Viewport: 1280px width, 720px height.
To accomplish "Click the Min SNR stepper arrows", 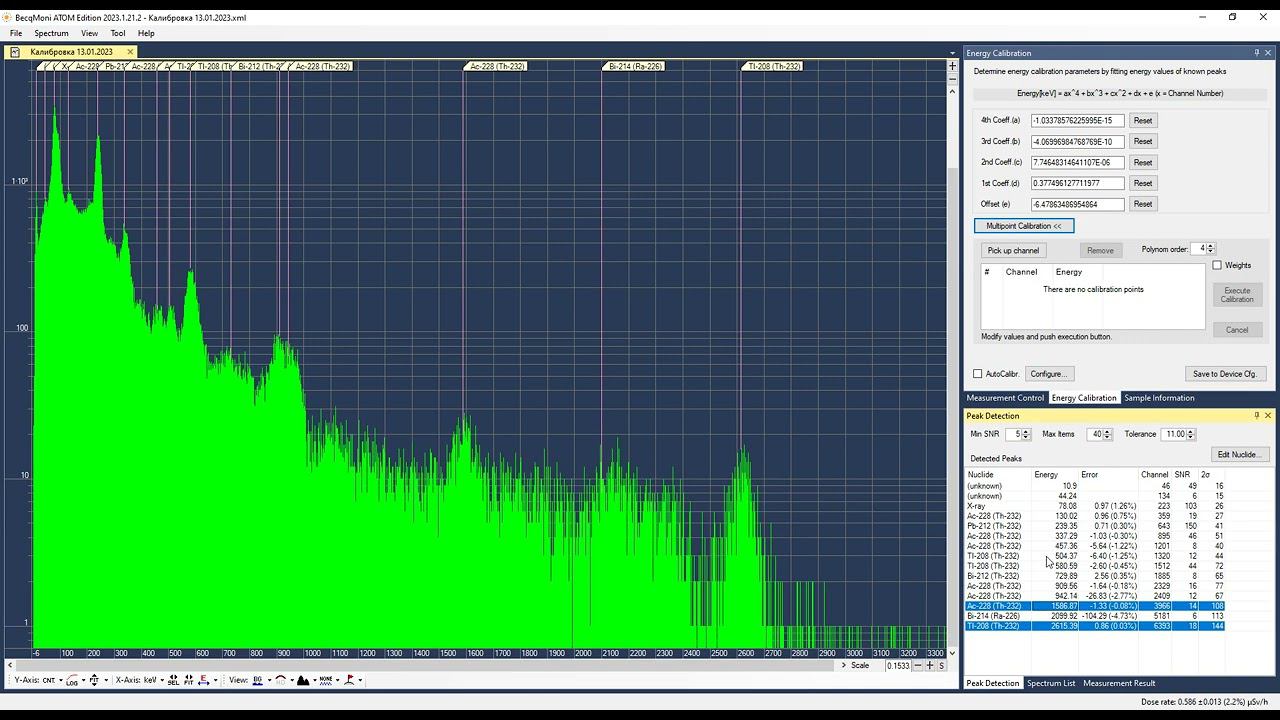I will tap(1025, 434).
